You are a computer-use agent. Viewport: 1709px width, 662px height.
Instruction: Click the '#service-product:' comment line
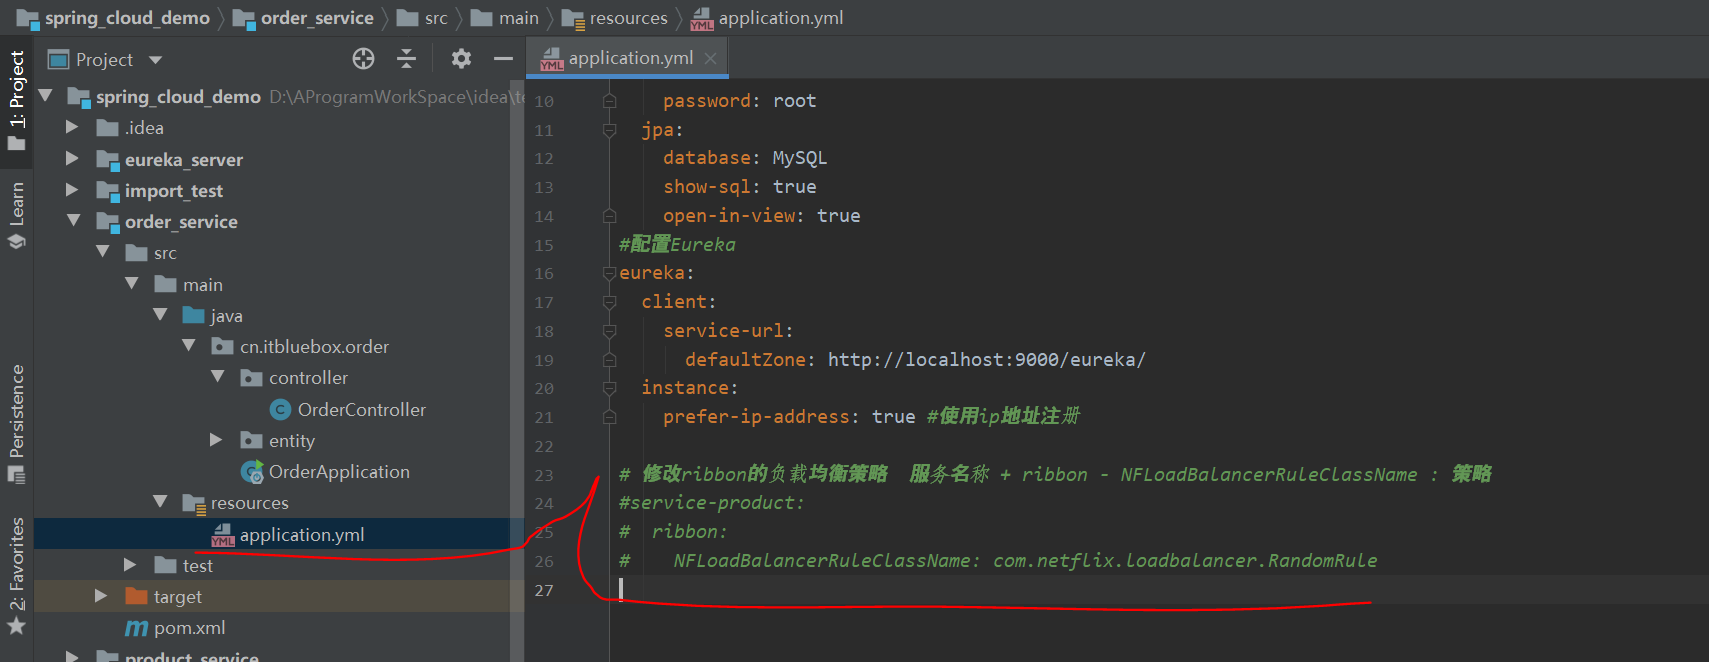712,503
